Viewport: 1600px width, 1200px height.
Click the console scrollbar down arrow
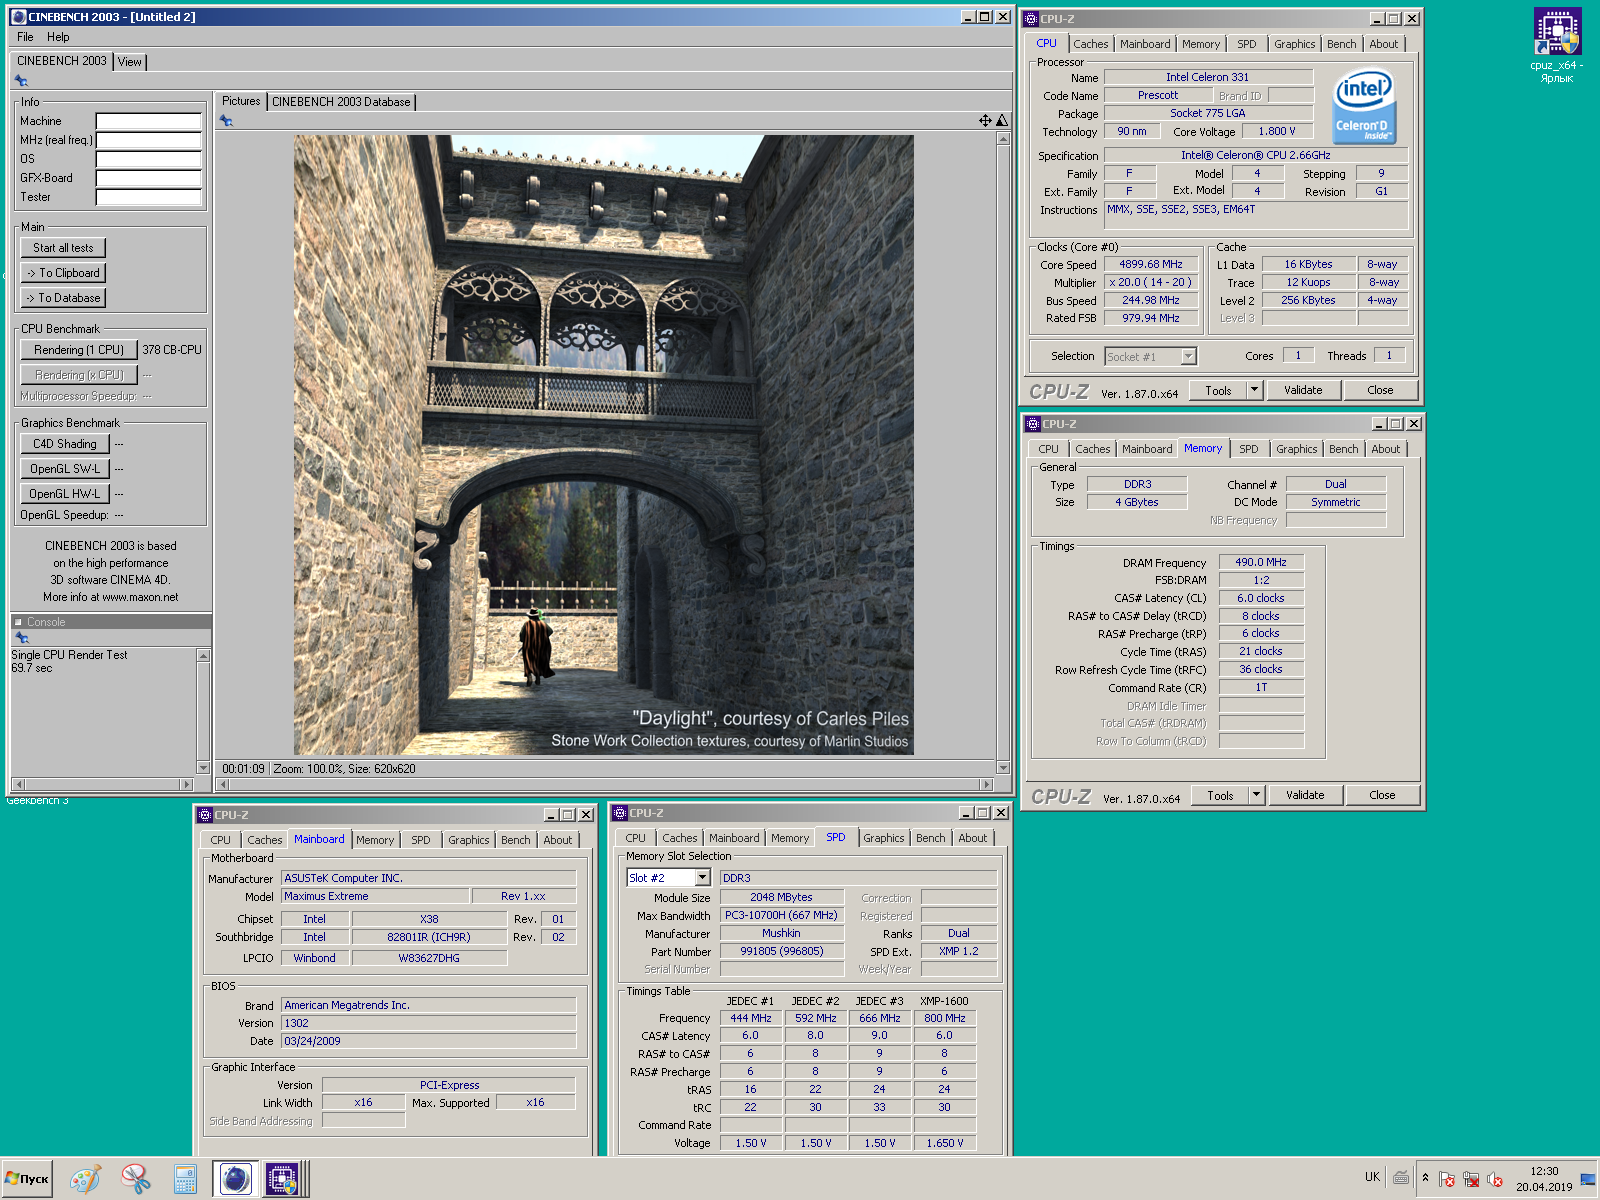click(x=204, y=768)
